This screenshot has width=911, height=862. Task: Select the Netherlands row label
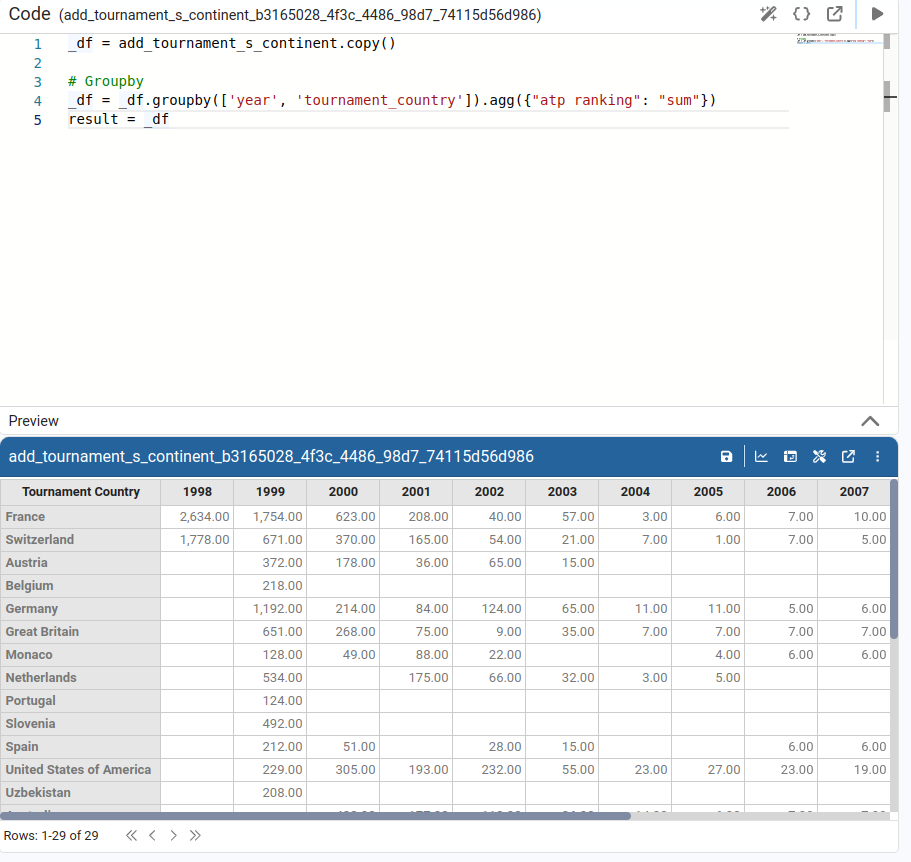point(81,678)
